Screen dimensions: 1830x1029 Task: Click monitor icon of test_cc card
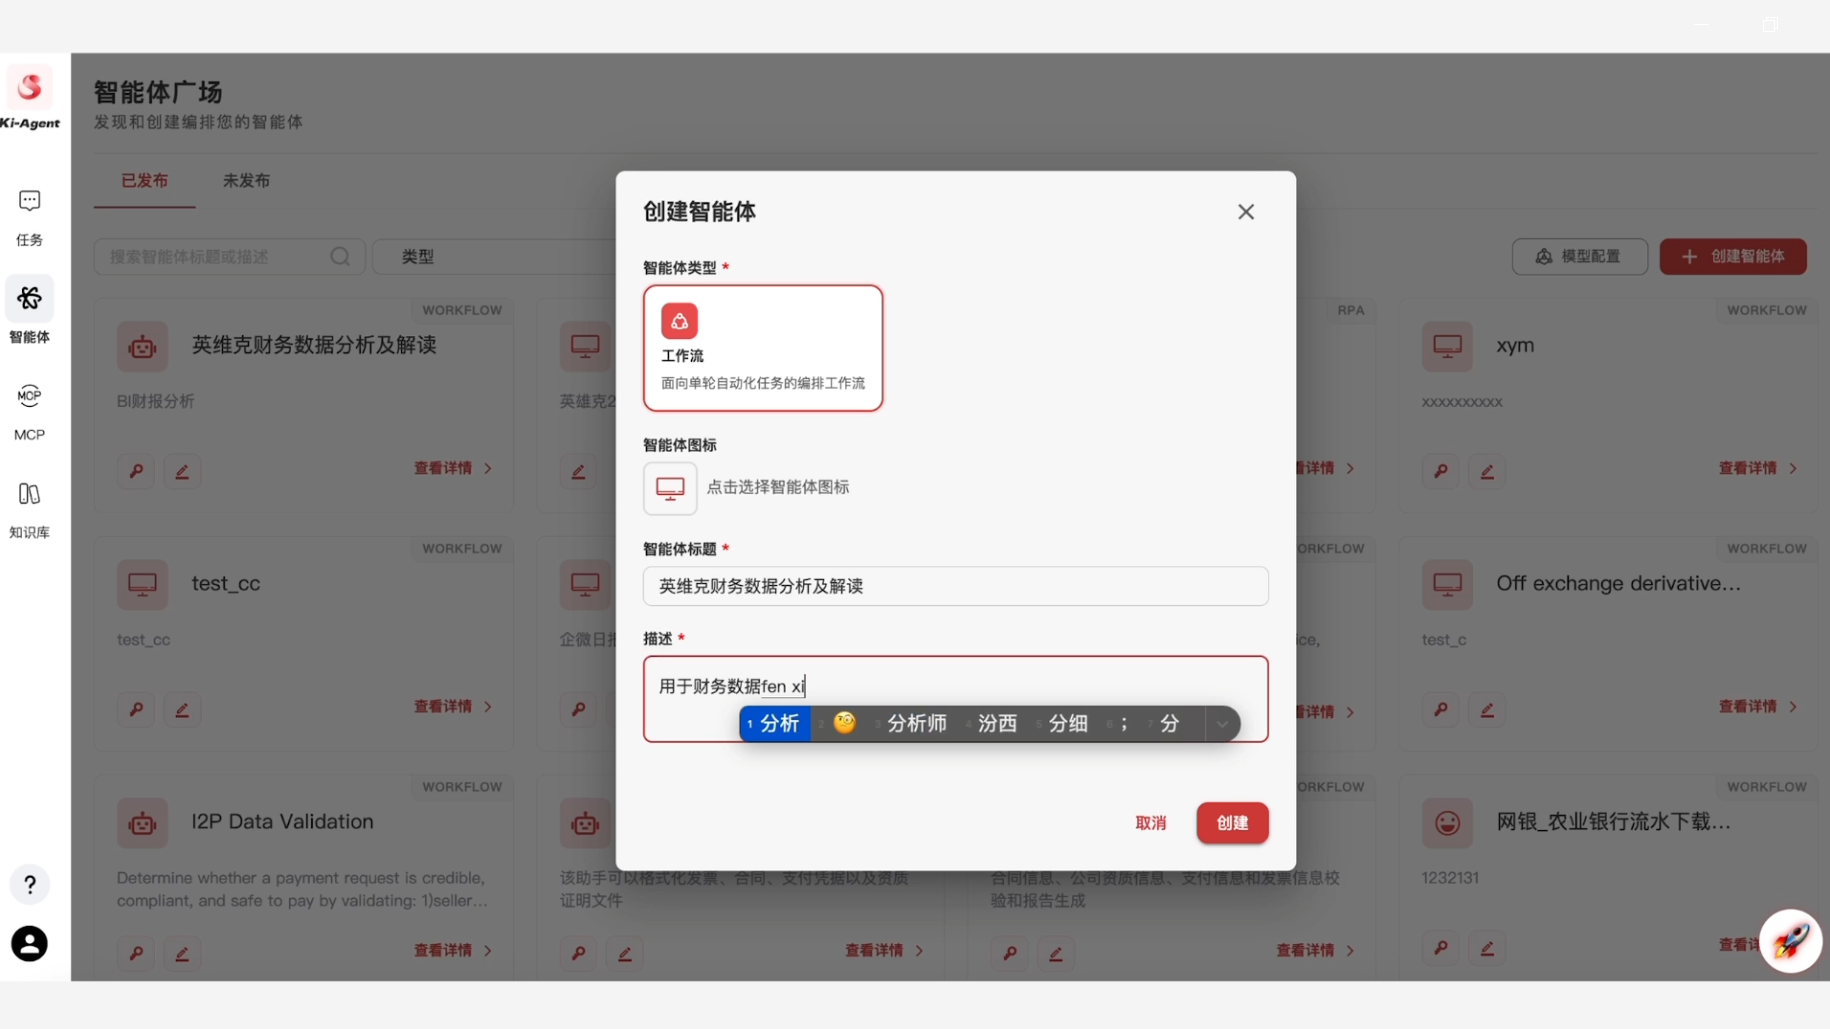tap(142, 584)
